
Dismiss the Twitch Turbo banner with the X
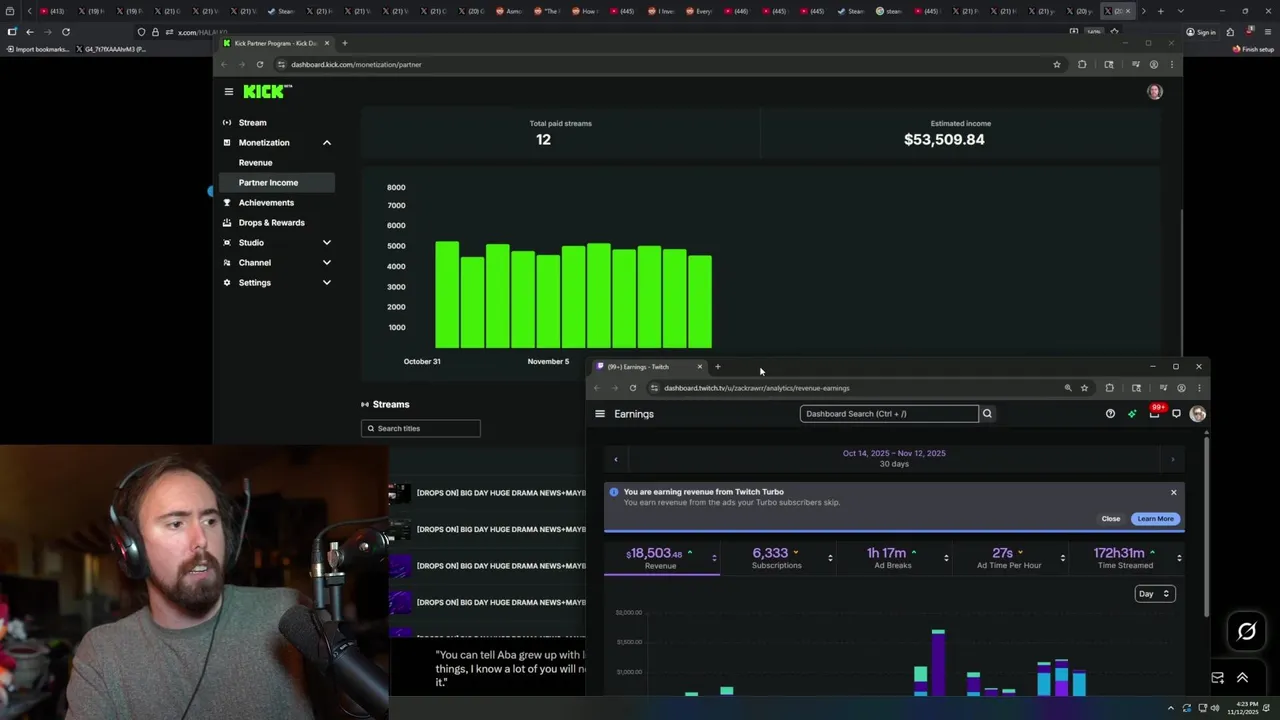point(1173,492)
